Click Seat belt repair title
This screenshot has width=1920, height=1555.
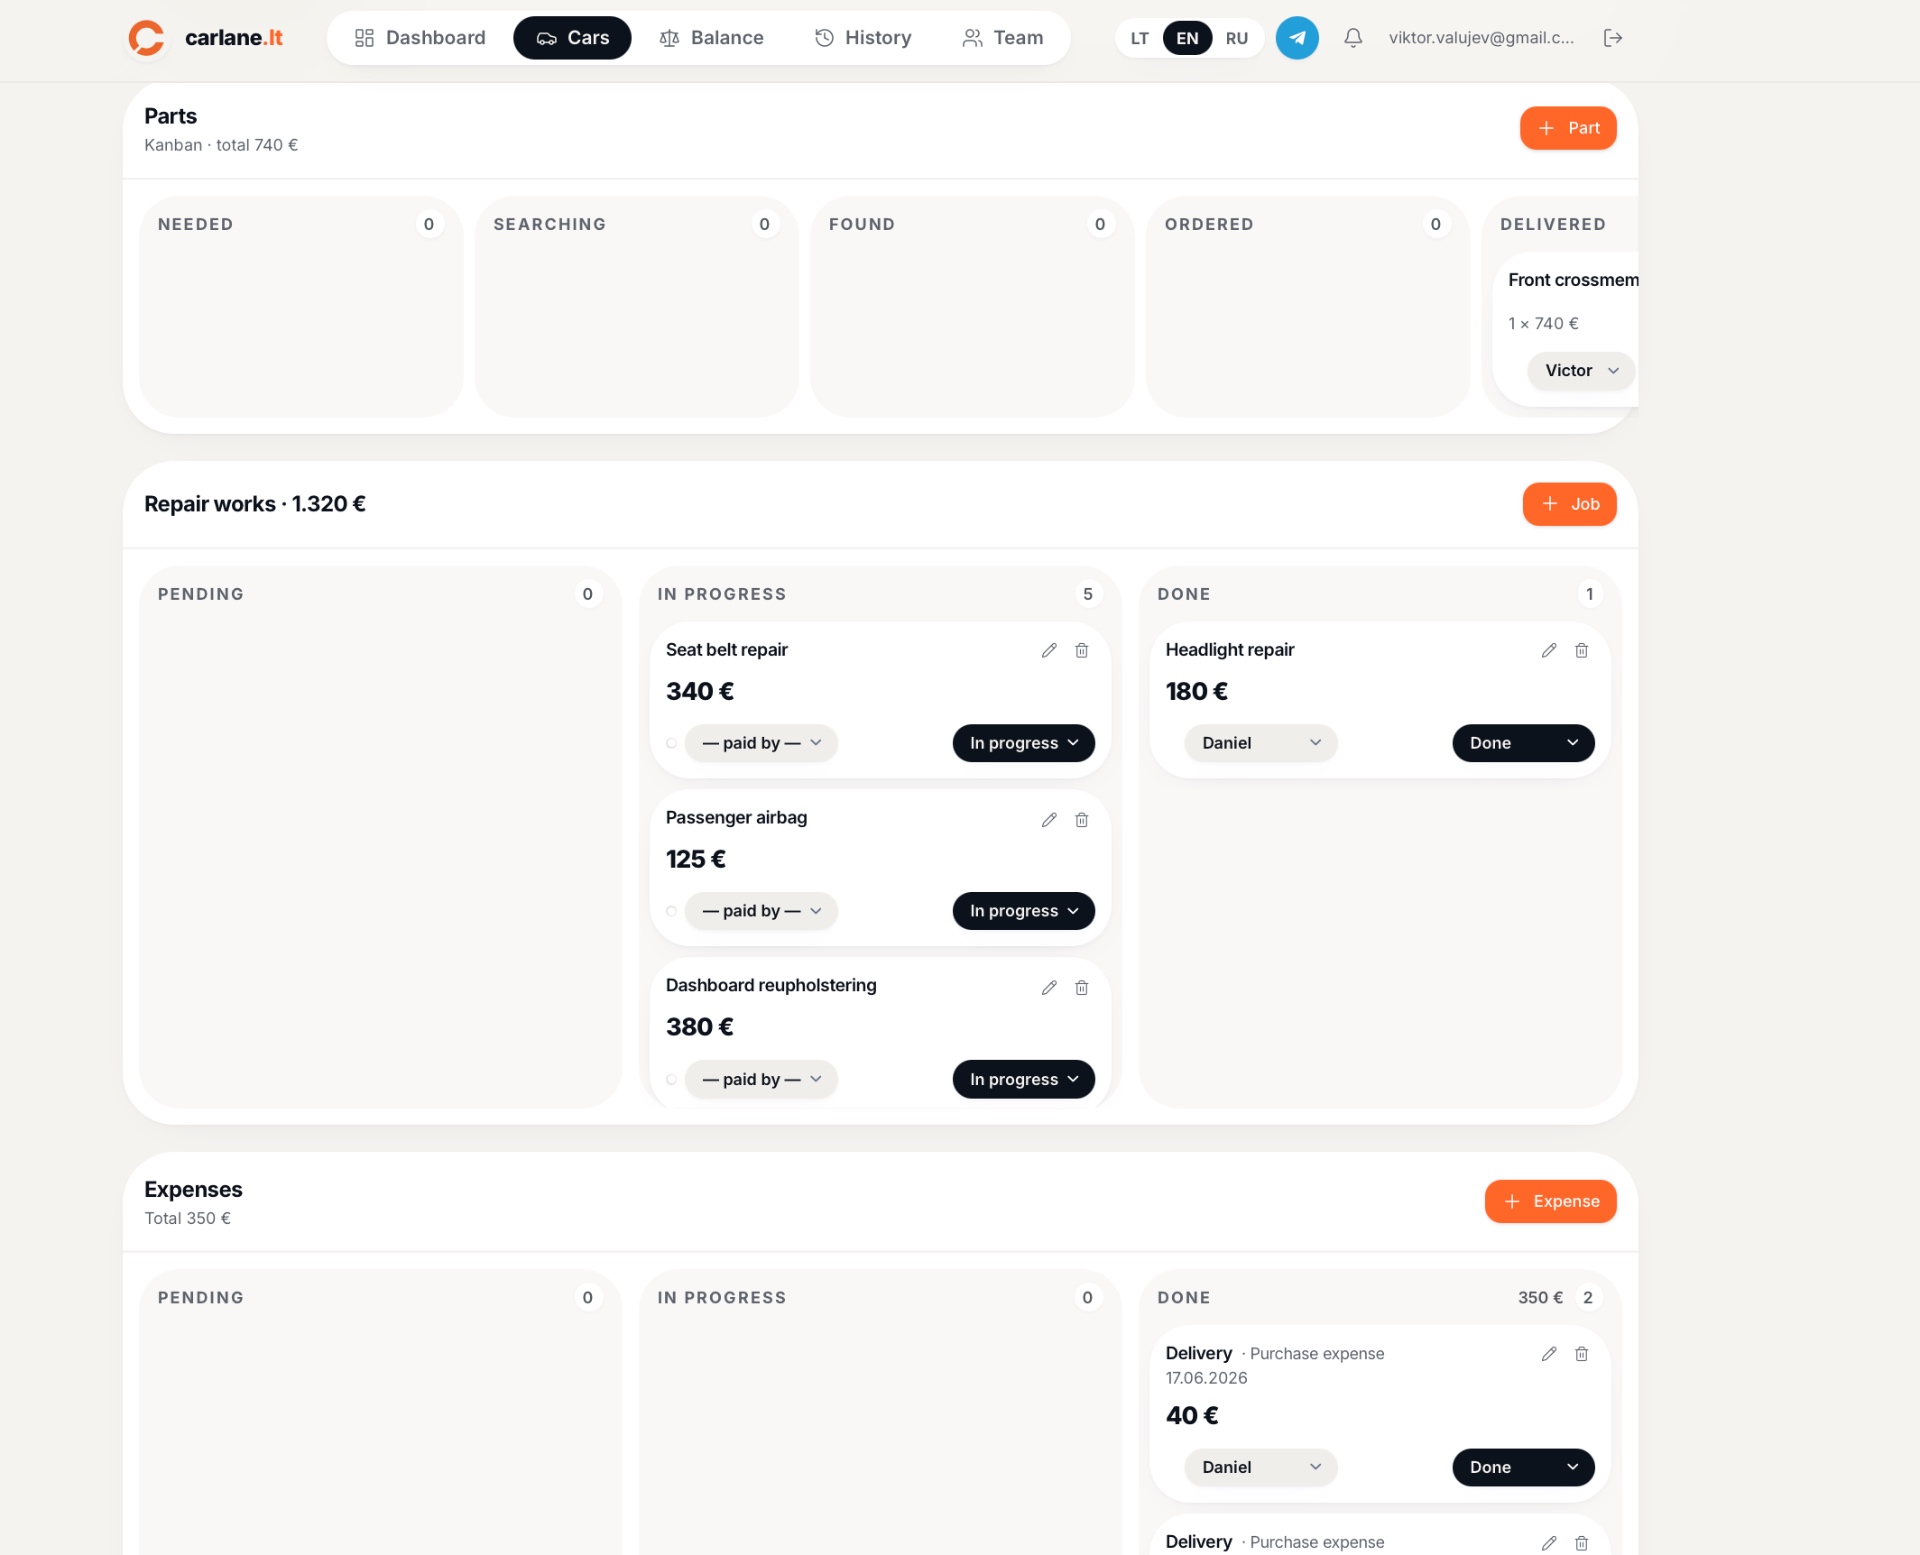[x=726, y=650]
